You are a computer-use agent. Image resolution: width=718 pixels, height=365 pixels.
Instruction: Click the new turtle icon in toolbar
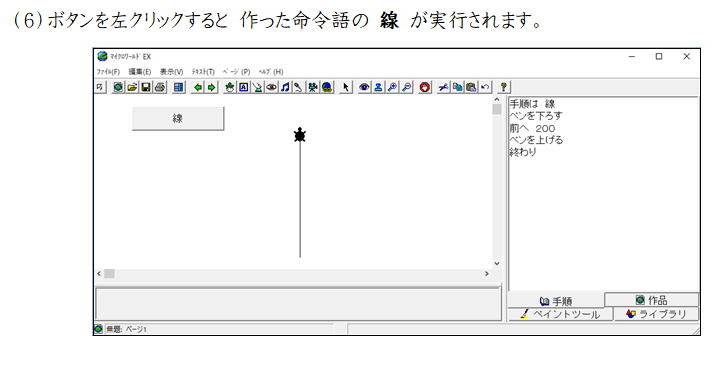pyautogui.click(x=230, y=87)
